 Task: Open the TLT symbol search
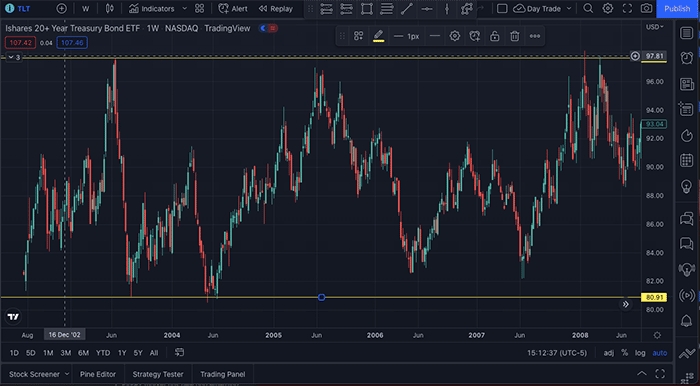coord(18,8)
